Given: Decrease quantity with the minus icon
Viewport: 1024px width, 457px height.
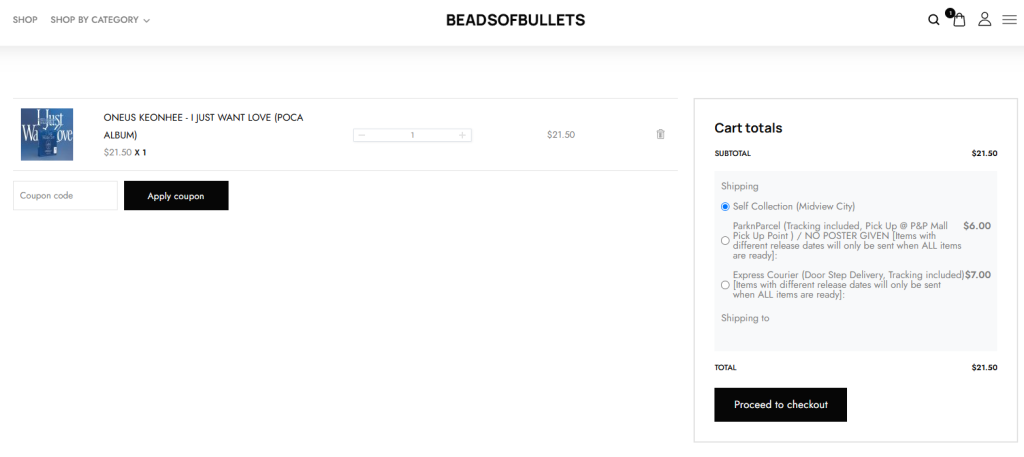Looking at the screenshot, I should pyautogui.click(x=362, y=135).
